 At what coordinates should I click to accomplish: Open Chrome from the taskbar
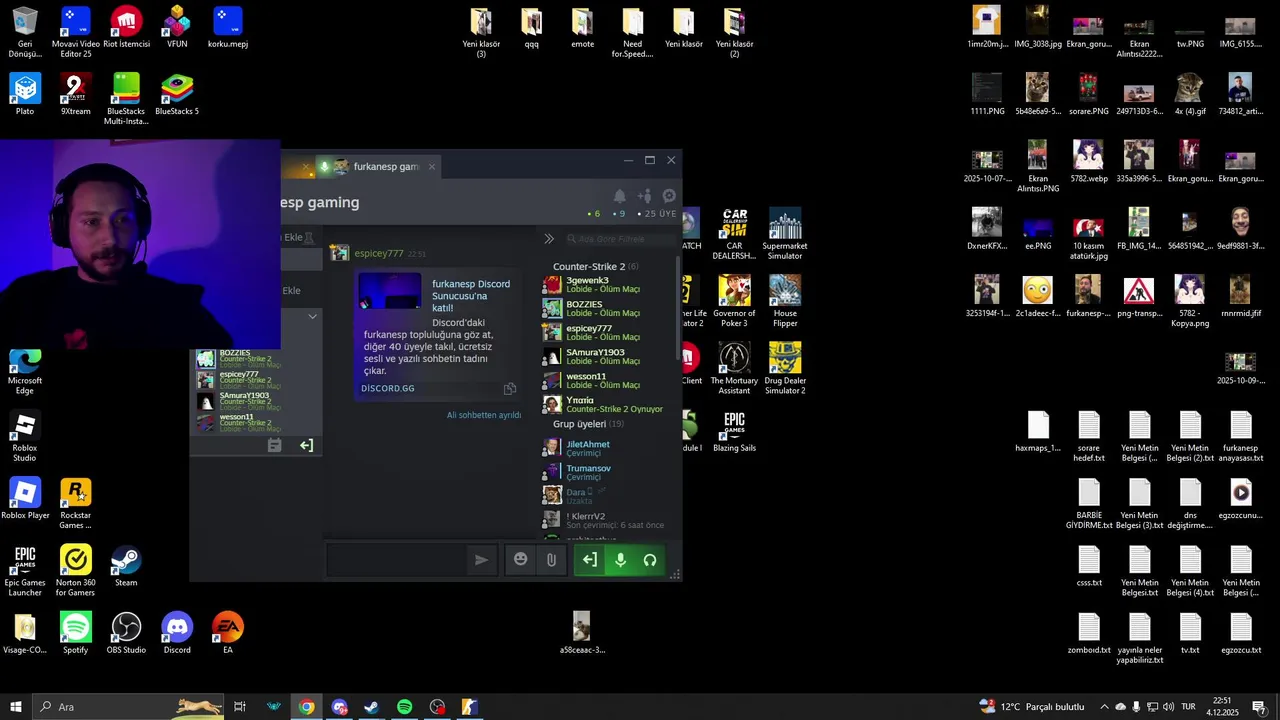[x=306, y=707]
